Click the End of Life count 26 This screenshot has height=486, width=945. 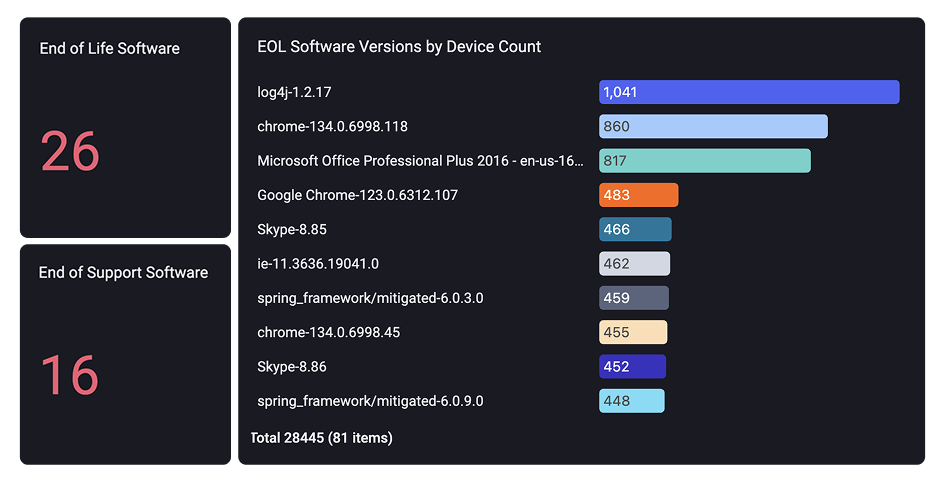click(x=70, y=152)
